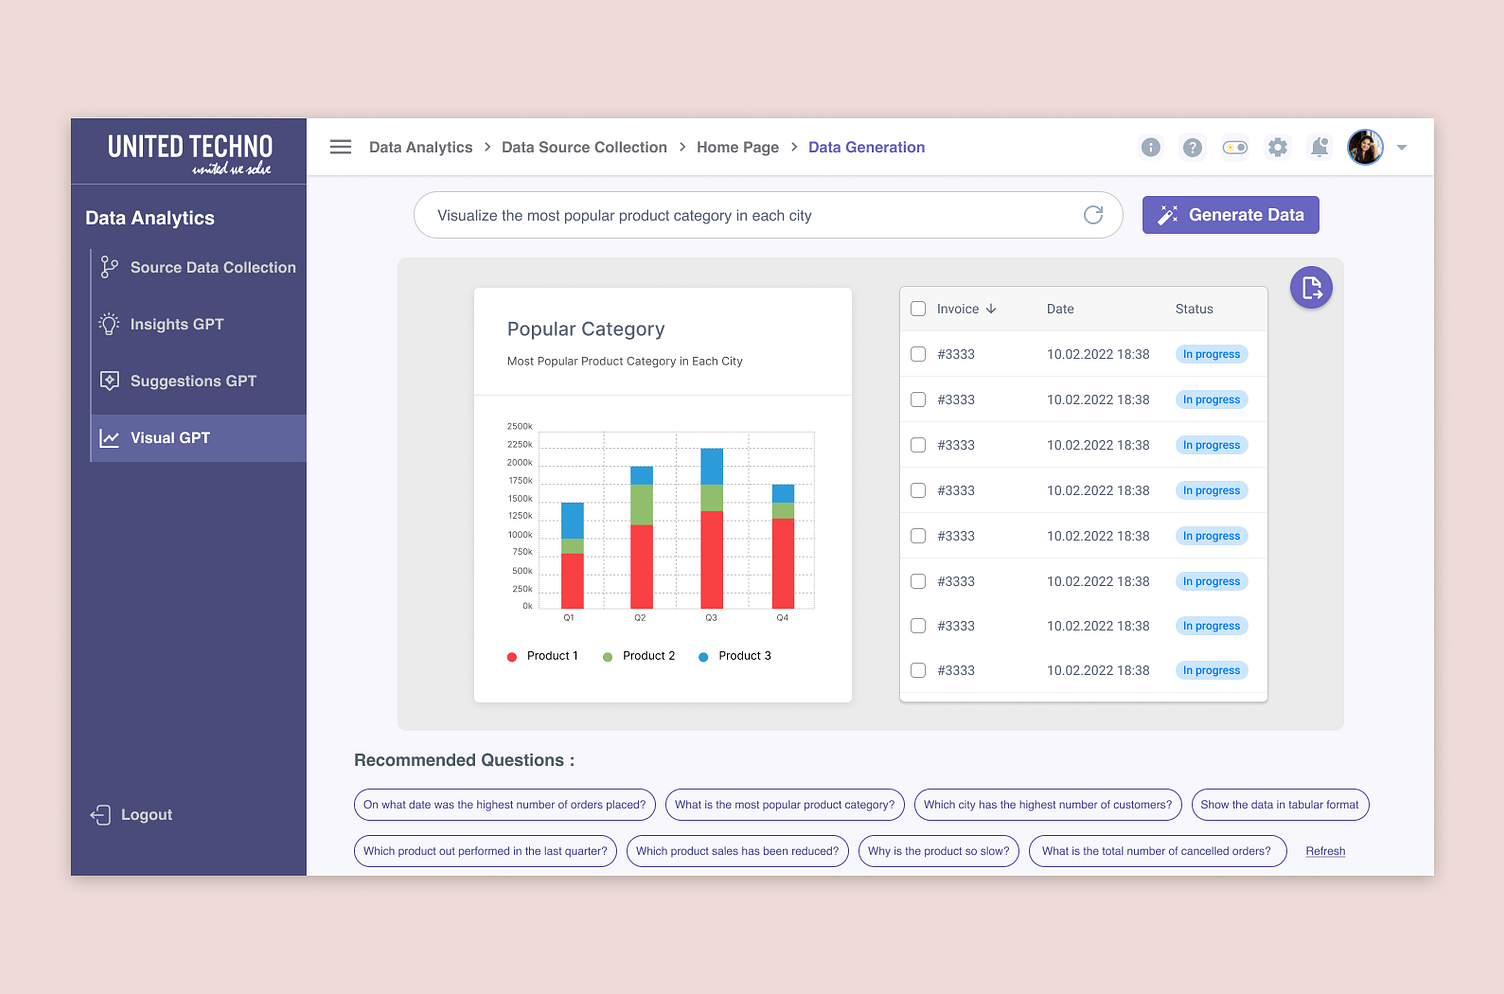Screen dimensions: 1504x994
Task: Select the Visual GPT chart icon
Action: [x=109, y=437]
